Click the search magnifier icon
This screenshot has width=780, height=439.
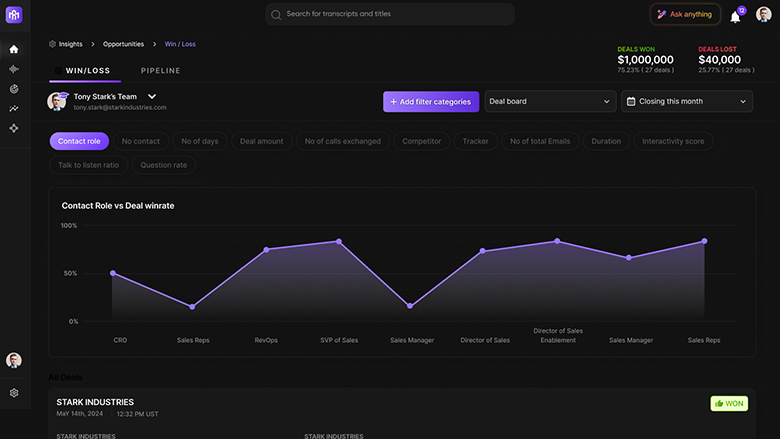tap(276, 15)
